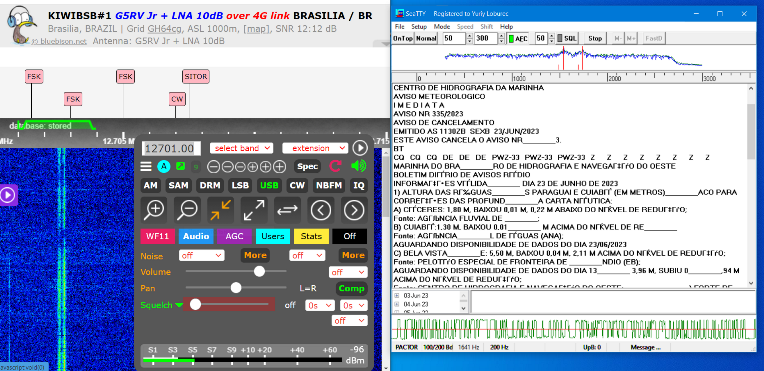764x371 pixels.
Task: Click the zoom out magnifier icon
Action: coord(188,210)
